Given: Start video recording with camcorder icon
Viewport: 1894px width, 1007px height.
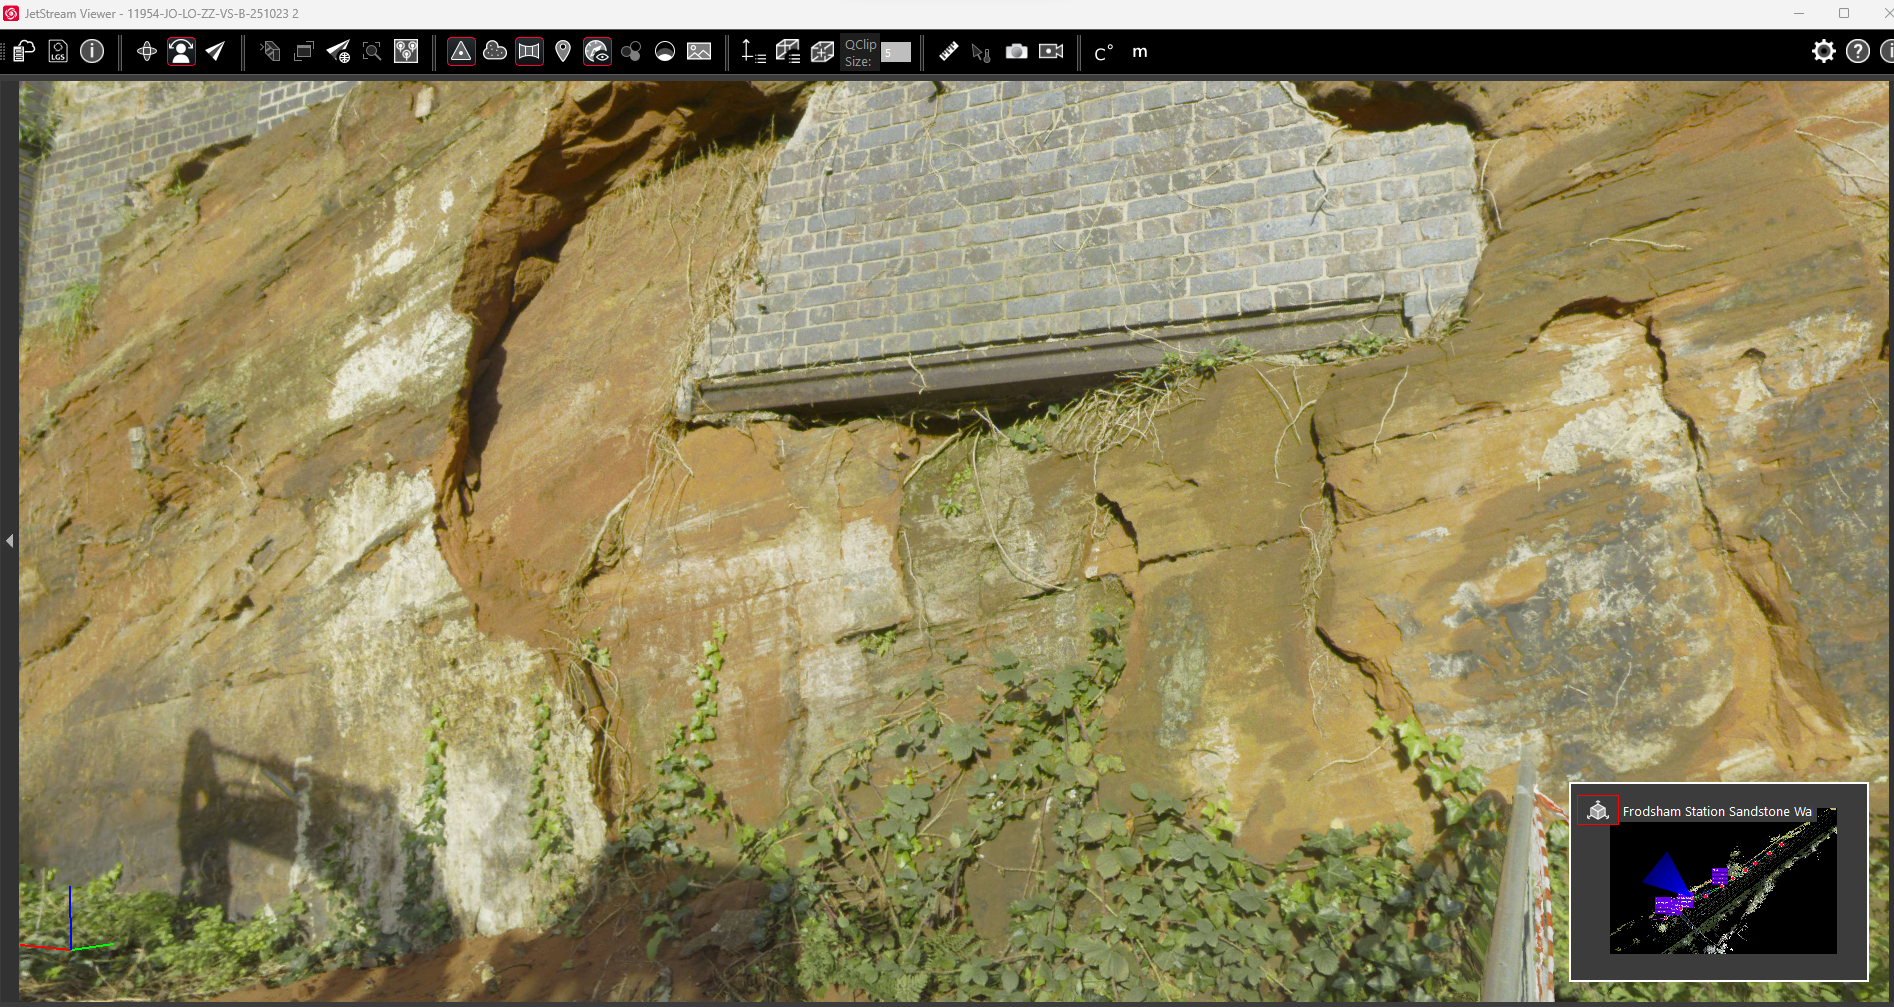Looking at the screenshot, I should click(x=1051, y=51).
